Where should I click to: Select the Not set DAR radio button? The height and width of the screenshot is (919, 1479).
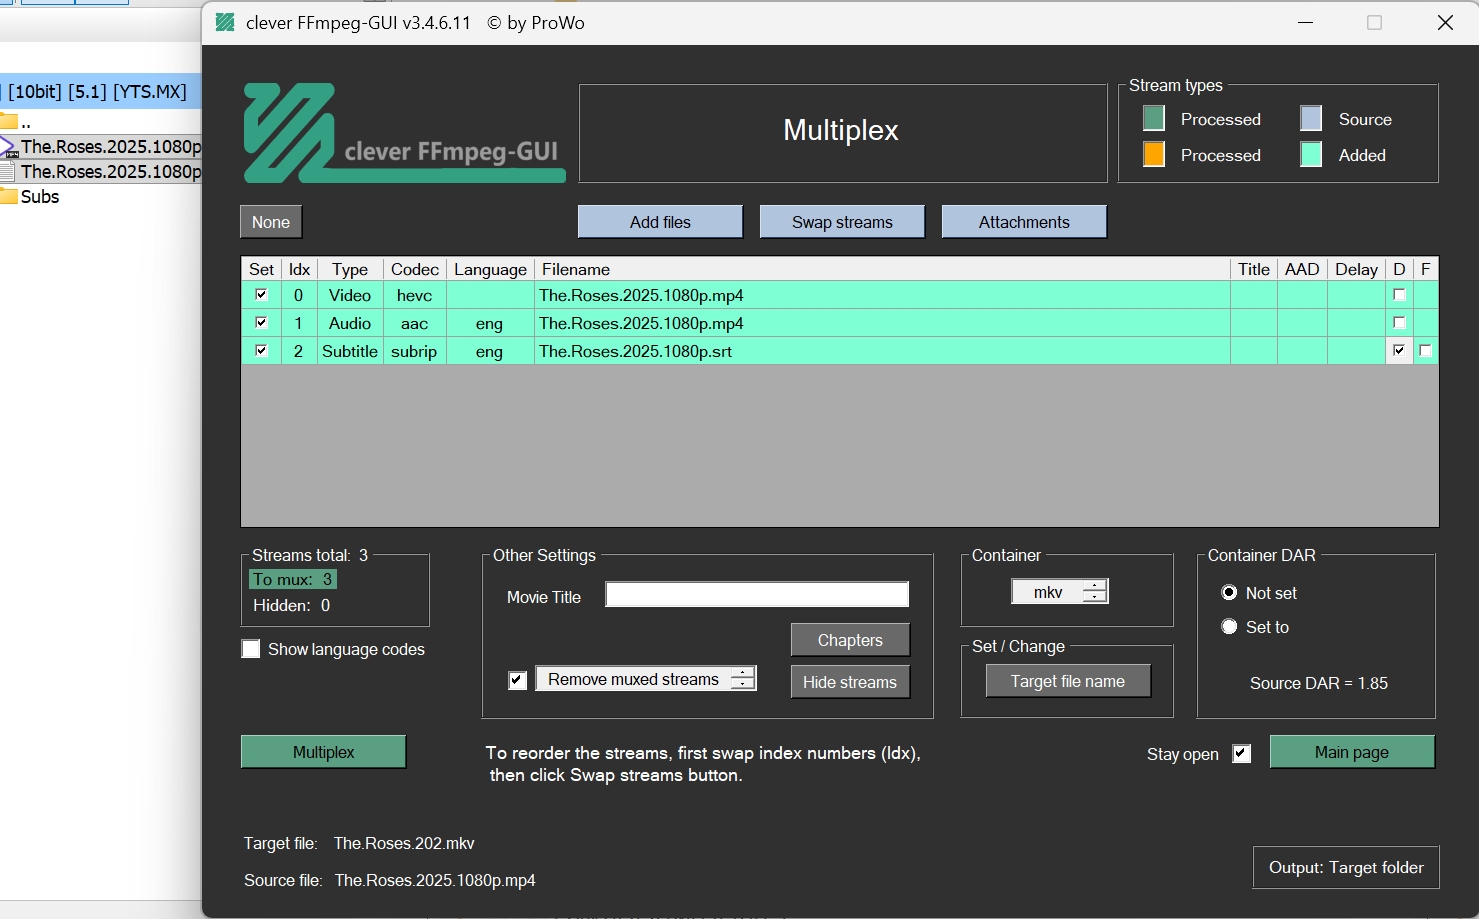(1229, 593)
